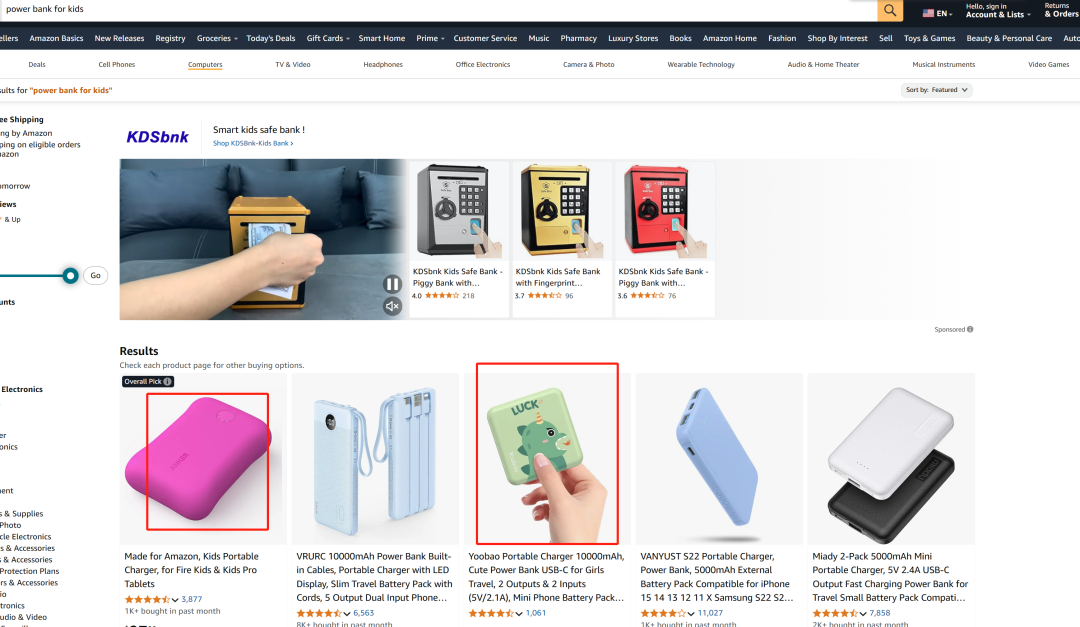Screen dimensions: 1080x627
Task: Click the Sponsored info icon
Action: [x=970, y=329]
